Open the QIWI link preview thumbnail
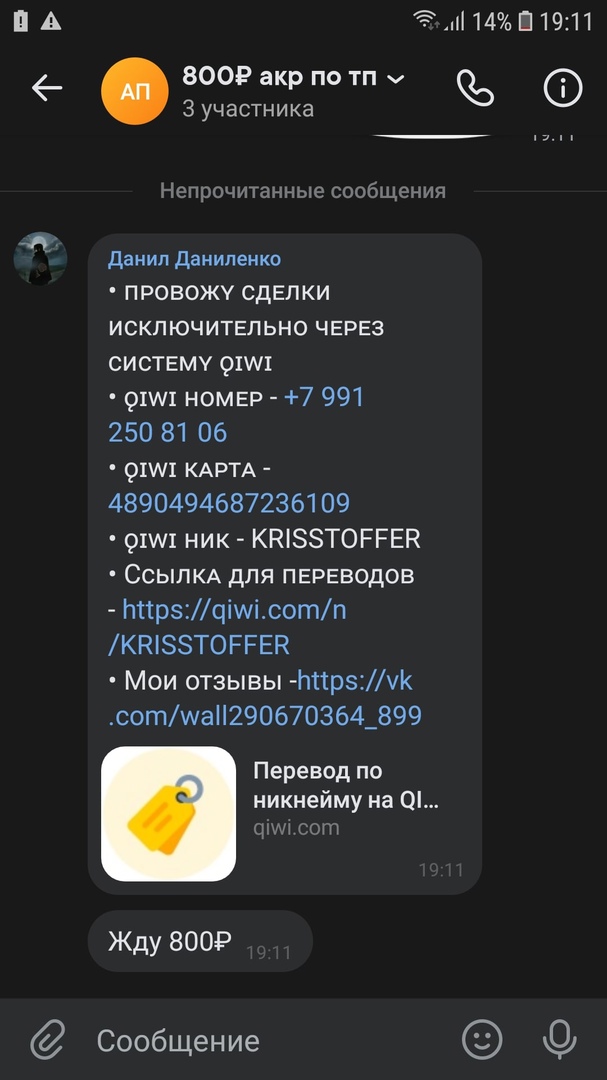This screenshot has width=607, height=1080. tap(169, 813)
